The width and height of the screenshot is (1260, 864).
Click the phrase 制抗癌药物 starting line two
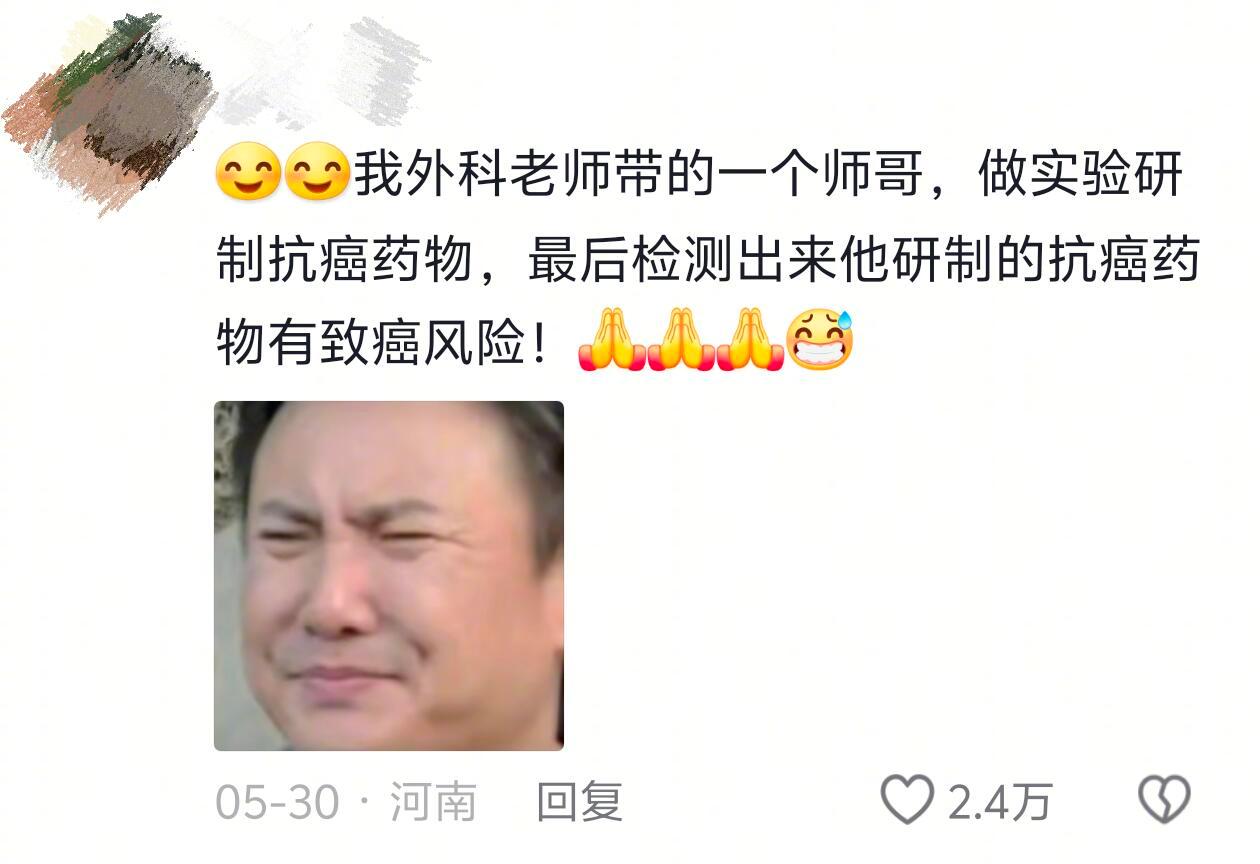(x=343, y=261)
